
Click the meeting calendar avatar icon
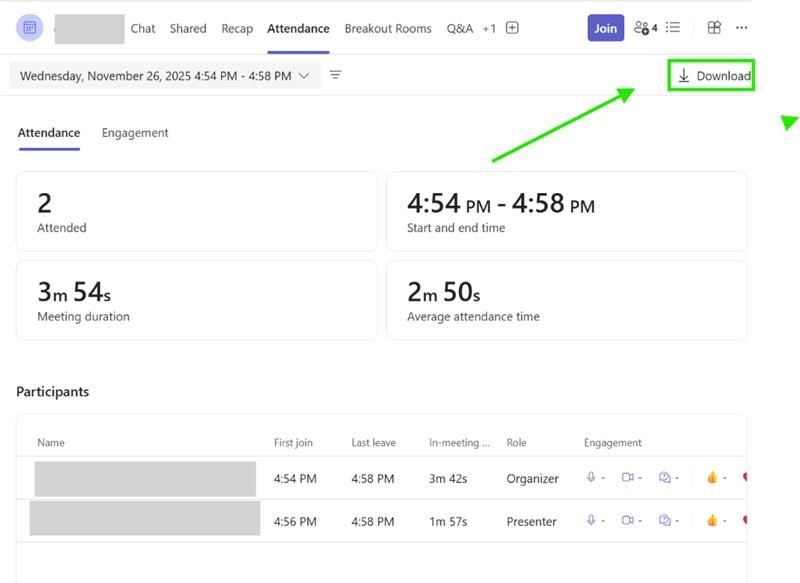30,28
